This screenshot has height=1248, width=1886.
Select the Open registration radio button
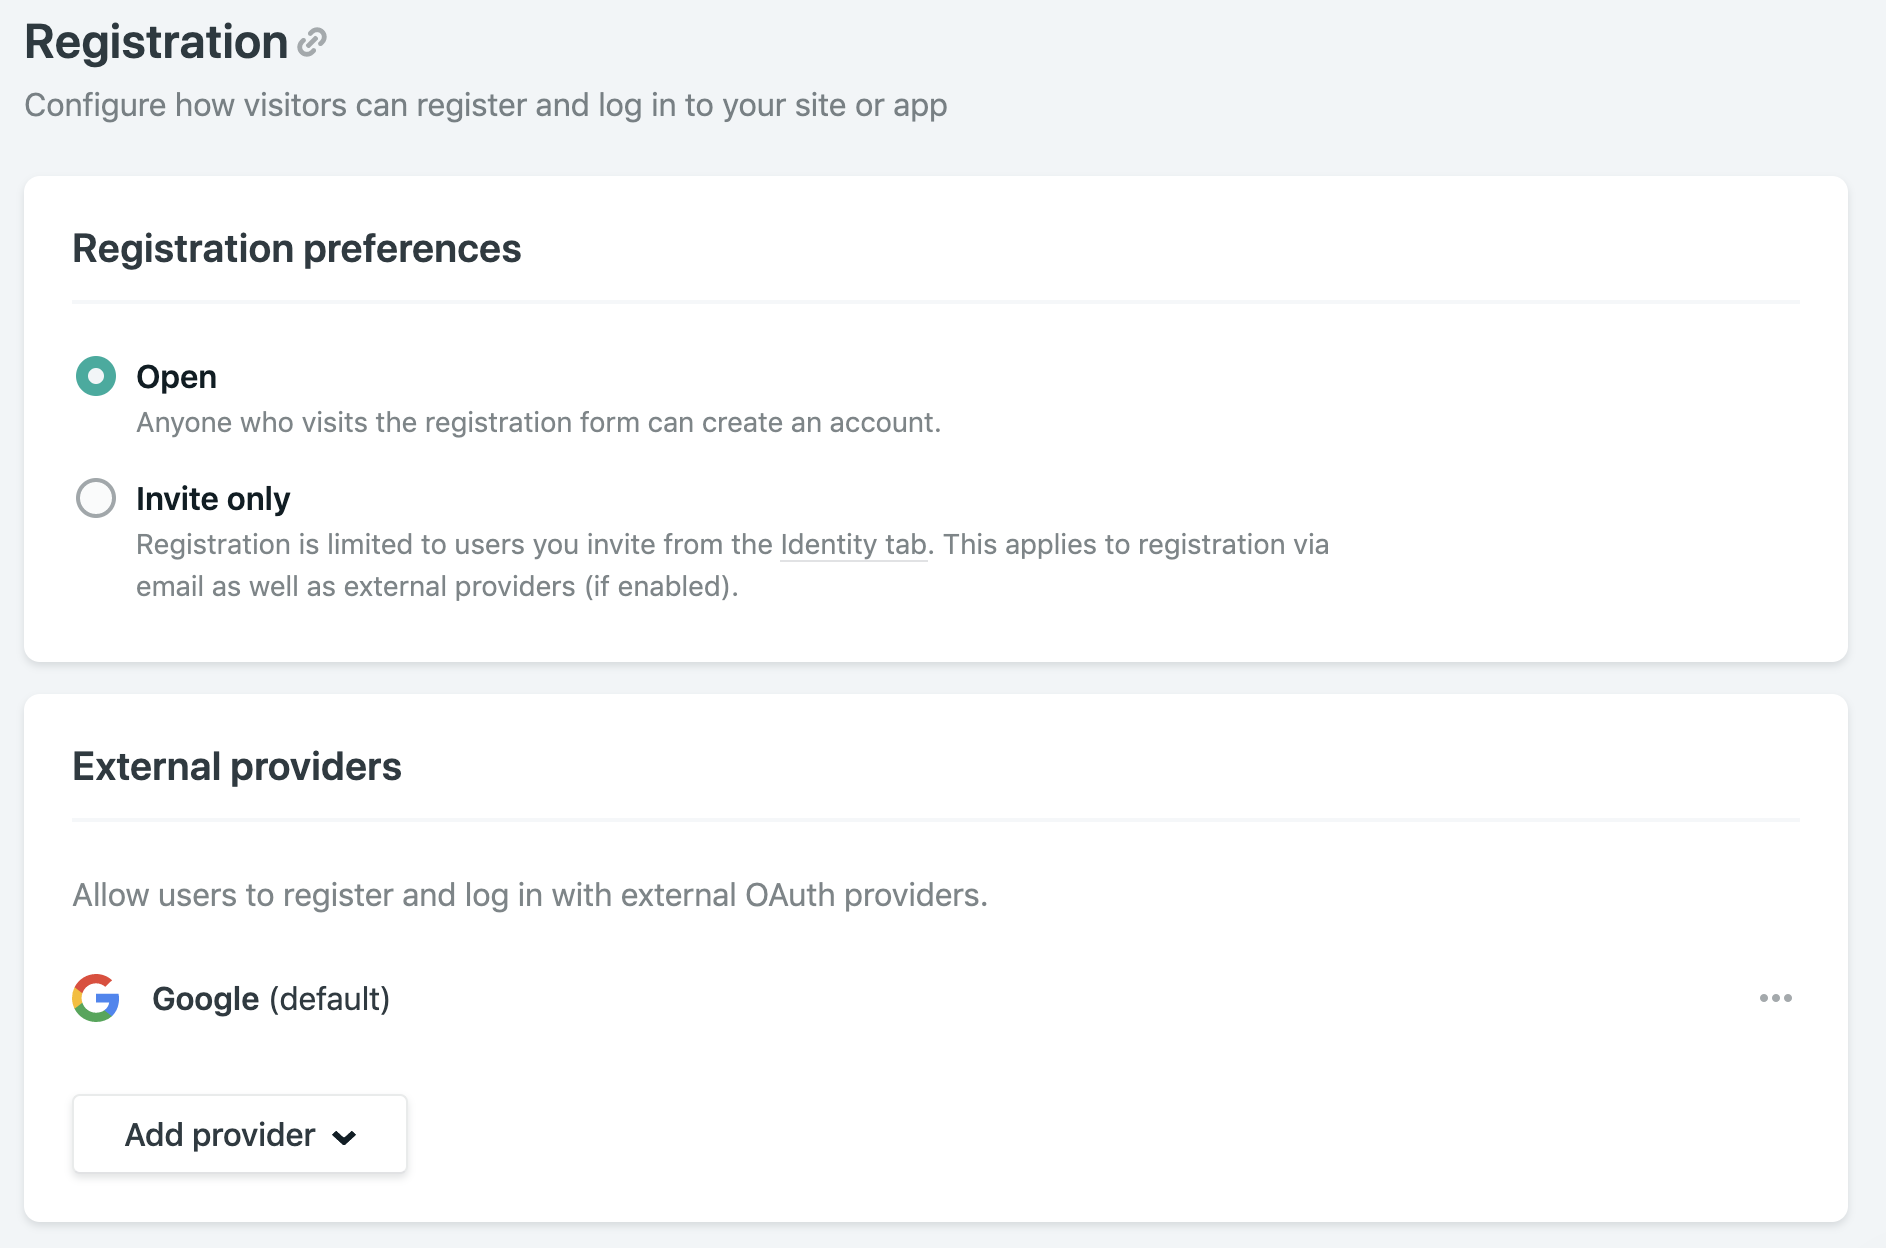[x=96, y=377]
